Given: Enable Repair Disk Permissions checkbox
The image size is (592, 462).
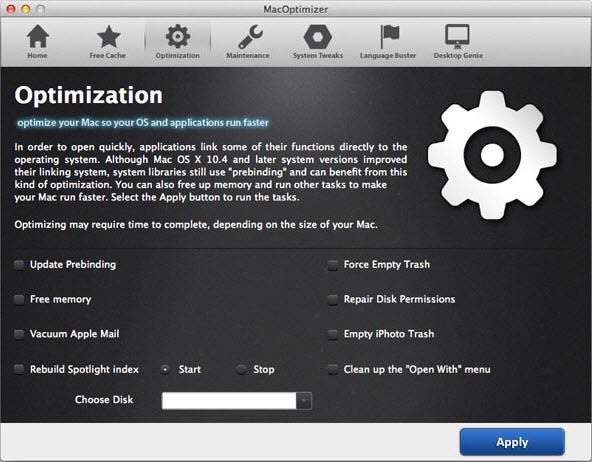Looking at the screenshot, I should tap(333, 300).
